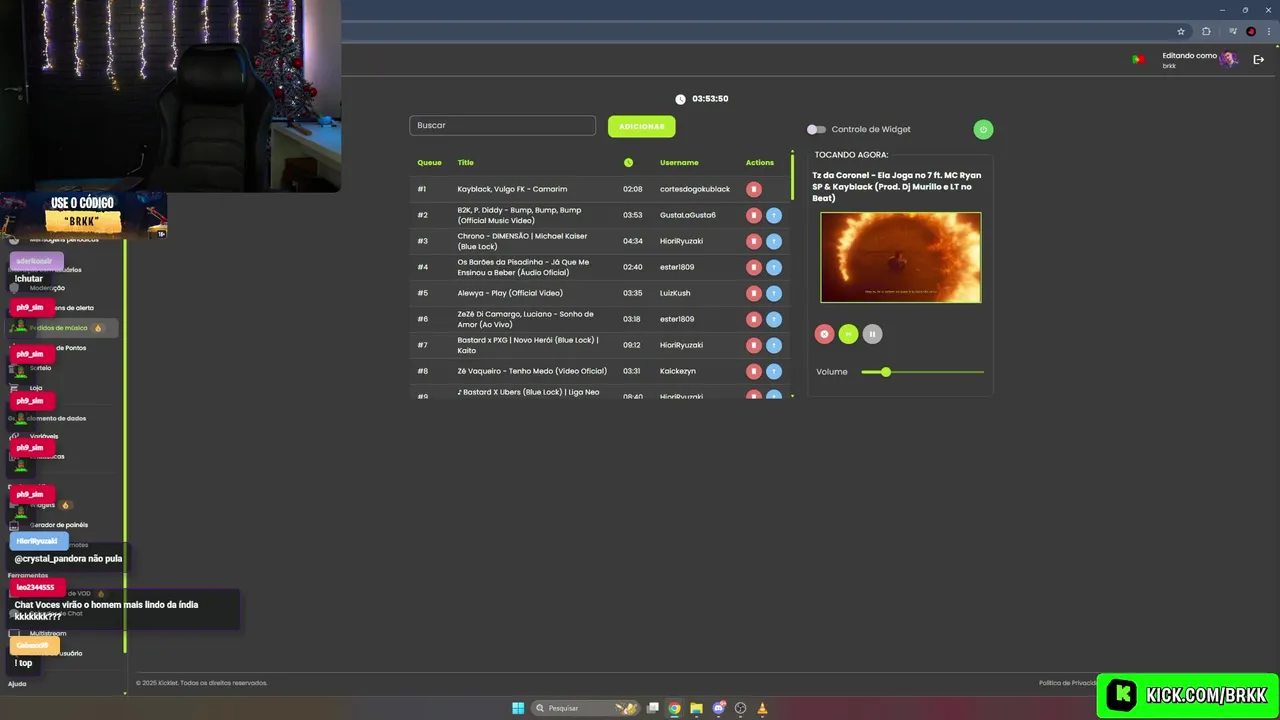
Task: Open File Explorer from the taskbar
Action: (696, 708)
